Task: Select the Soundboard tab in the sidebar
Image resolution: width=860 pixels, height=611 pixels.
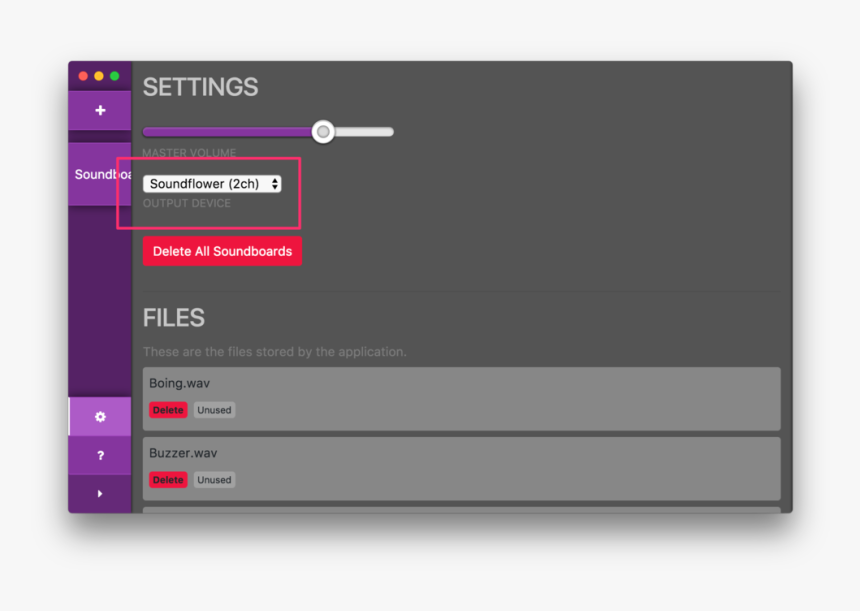Action: [100, 174]
